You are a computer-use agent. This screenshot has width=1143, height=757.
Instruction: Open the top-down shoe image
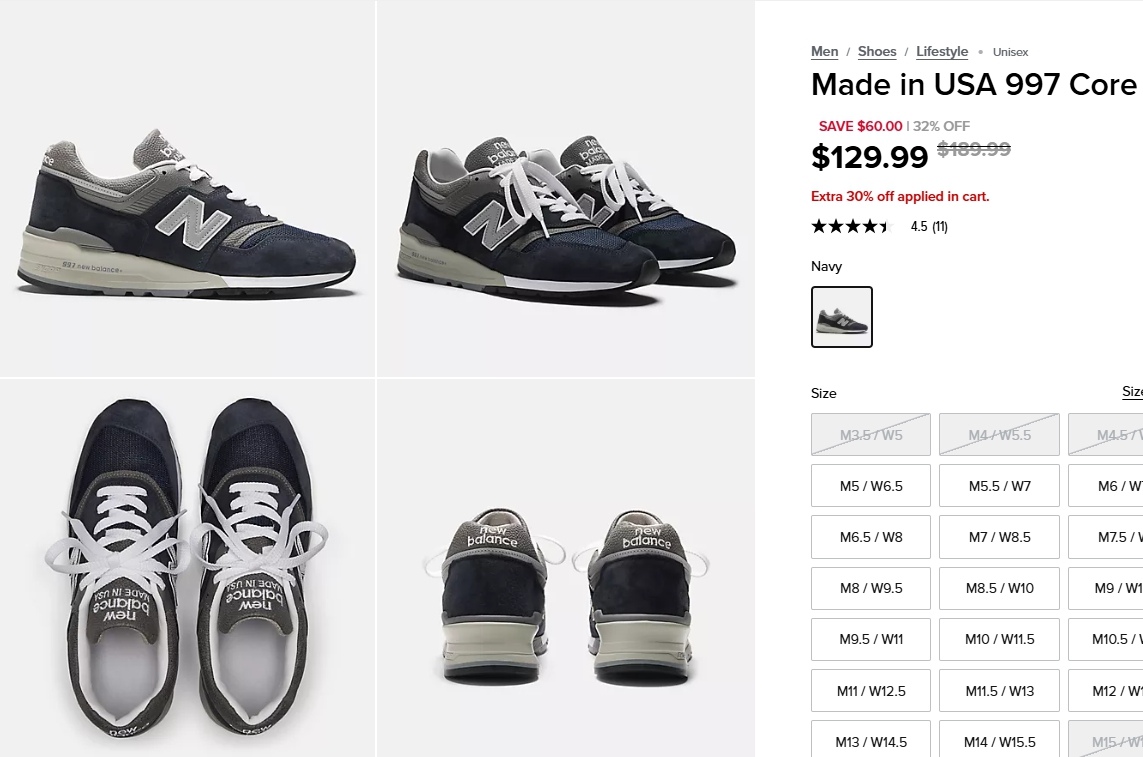(x=187, y=568)
